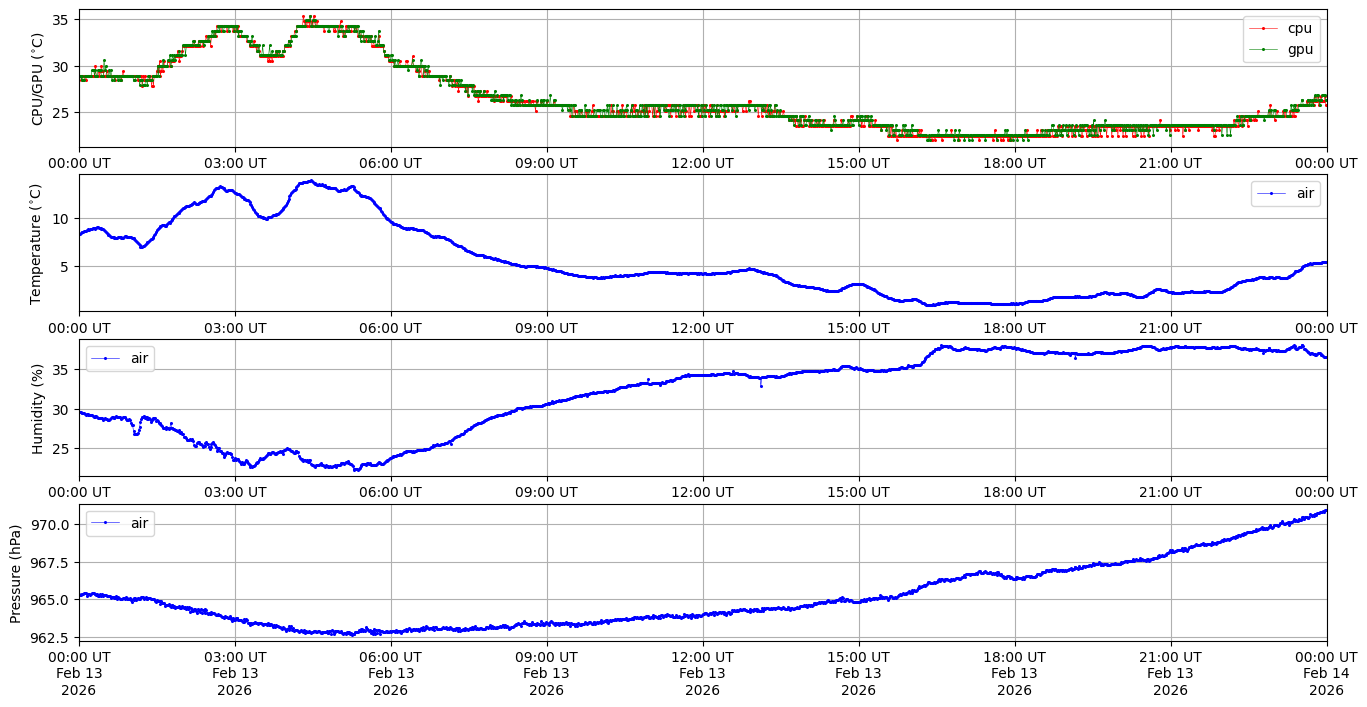Screen dimensions: 1367x707
Task: Select the air legend in the Humidity plot
Action: (120, 358)
